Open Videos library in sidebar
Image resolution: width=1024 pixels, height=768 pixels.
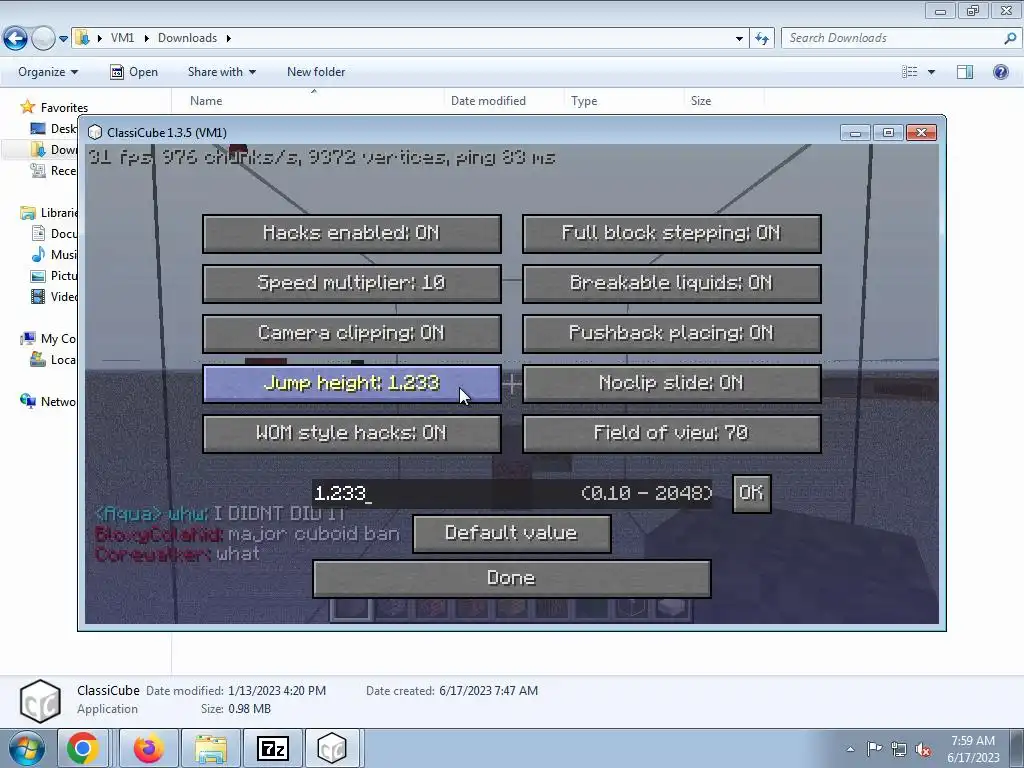tap(54, 296)
